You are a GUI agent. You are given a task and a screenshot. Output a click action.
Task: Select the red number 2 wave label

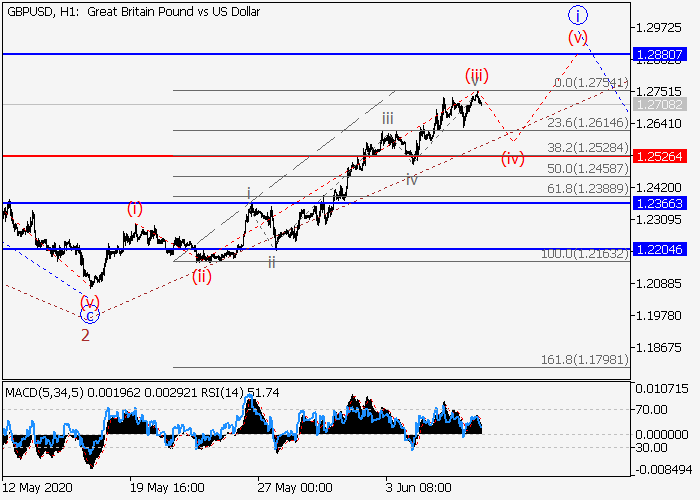point(85,335)
